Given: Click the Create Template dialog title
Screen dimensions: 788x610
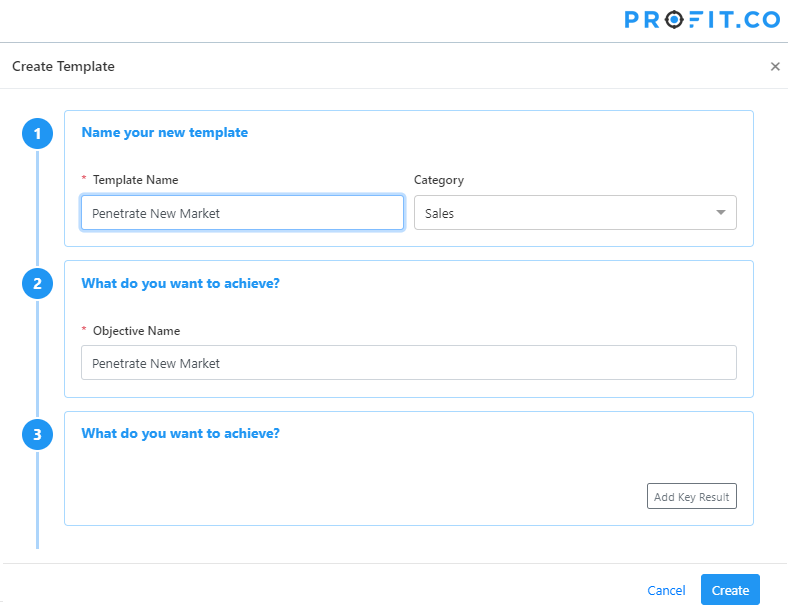Looking at the screenshot, I should 63,66.
